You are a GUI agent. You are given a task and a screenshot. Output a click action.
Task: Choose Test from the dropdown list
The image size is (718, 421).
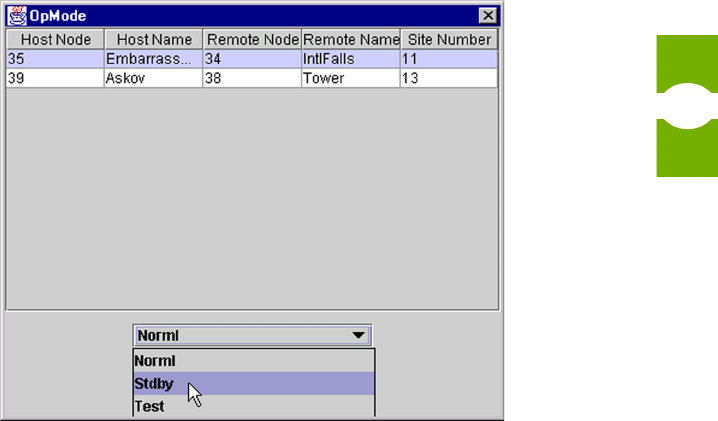tap(254, 406)
